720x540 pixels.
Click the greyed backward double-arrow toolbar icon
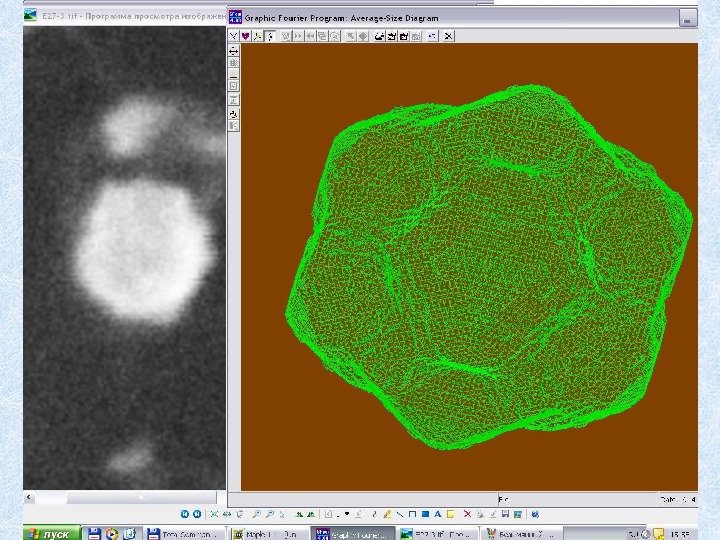pos(310,36)
